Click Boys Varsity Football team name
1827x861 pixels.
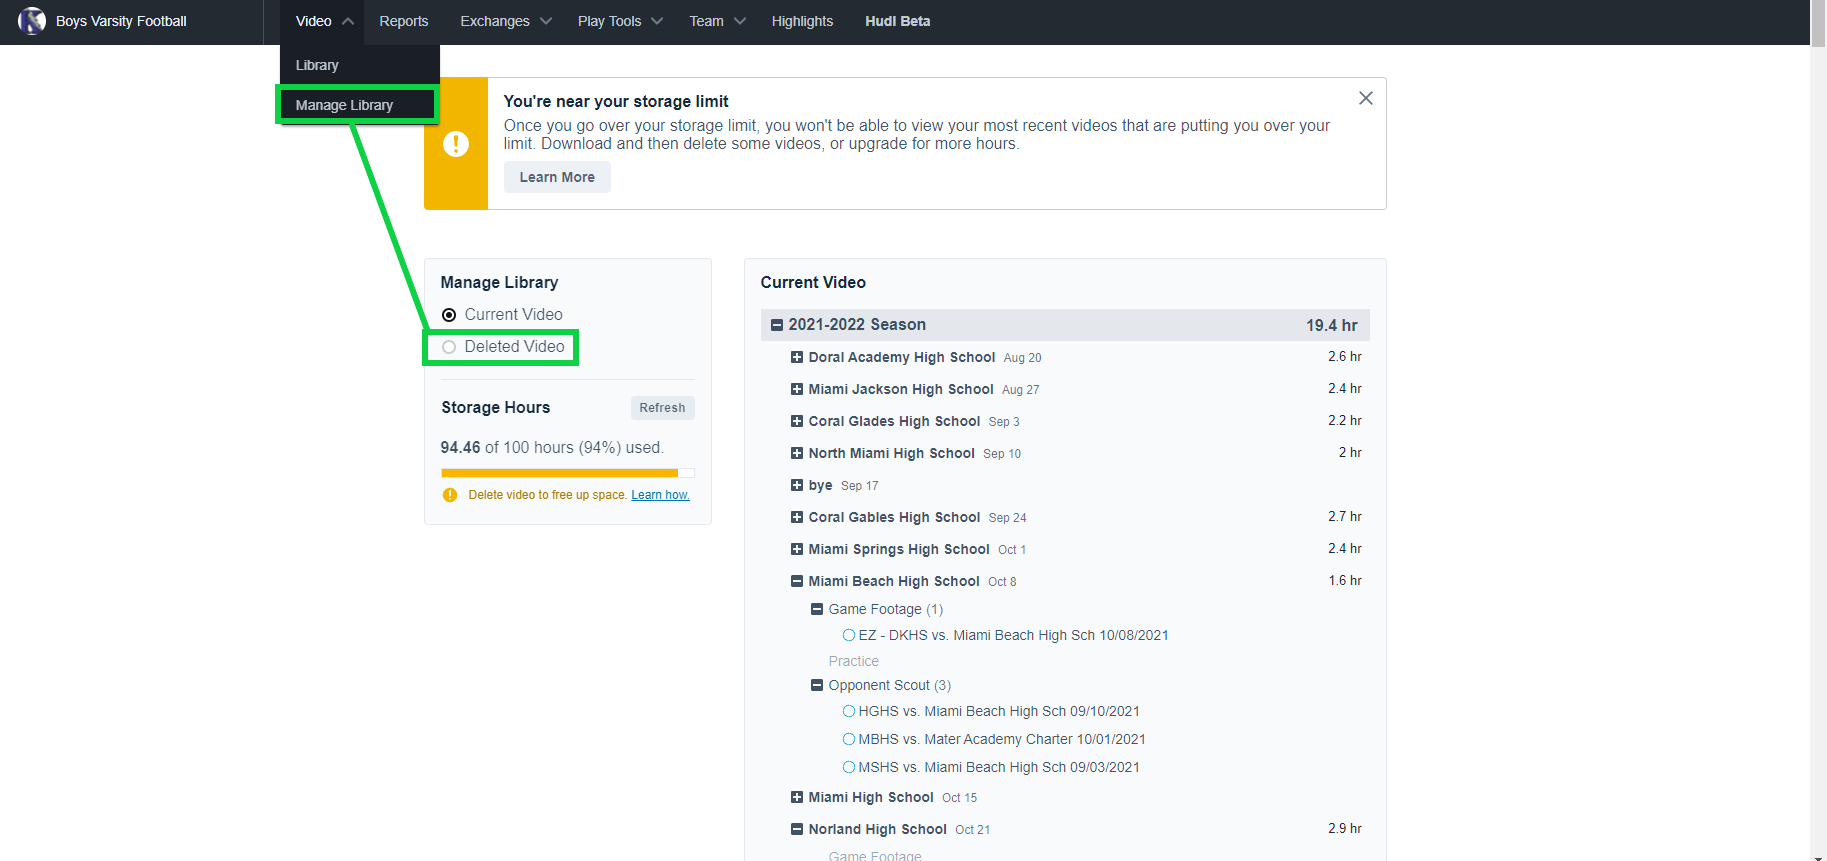(121, 21)
